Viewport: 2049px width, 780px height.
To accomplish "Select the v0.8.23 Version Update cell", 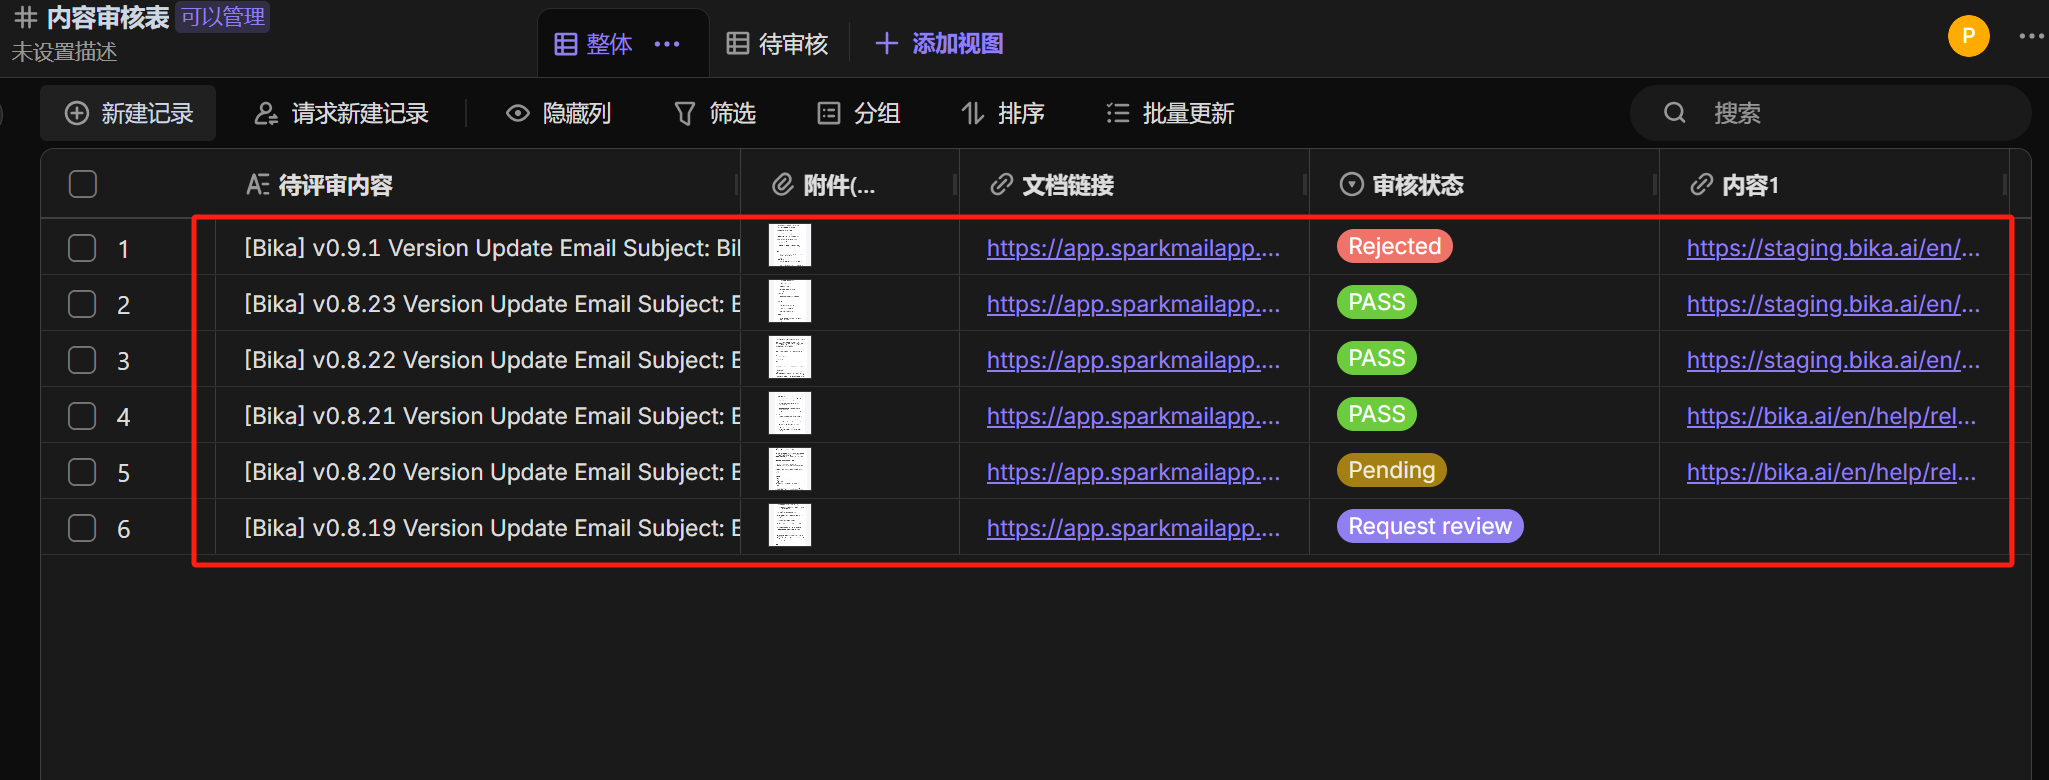I will (478, 303).
